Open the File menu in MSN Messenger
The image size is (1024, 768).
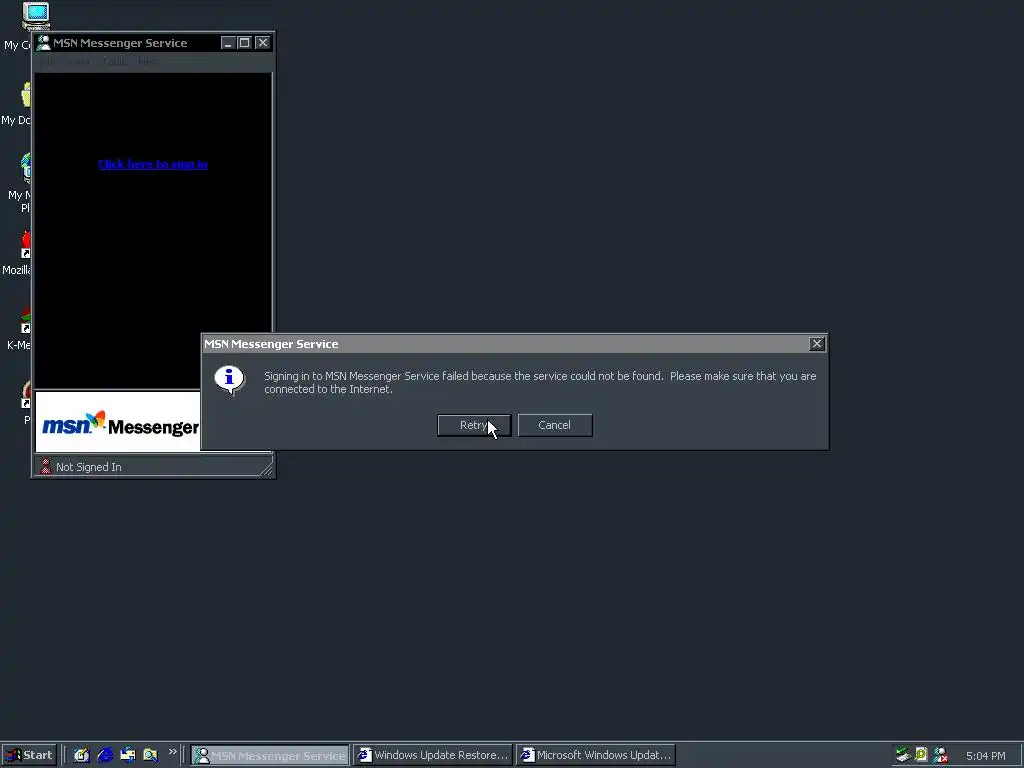(x=48, y=61)
